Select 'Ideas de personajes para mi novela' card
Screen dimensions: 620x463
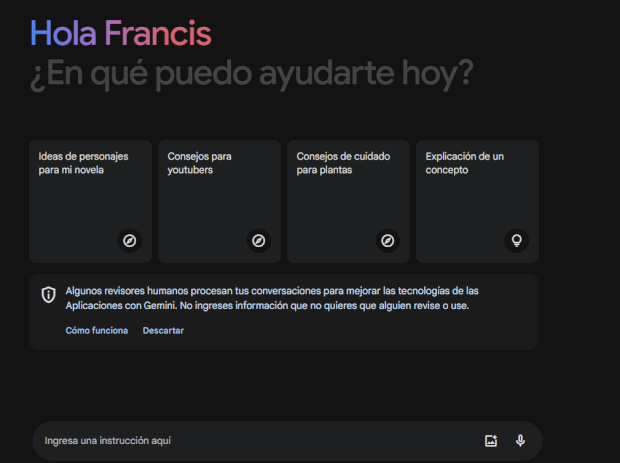click(x=91, y=201)
